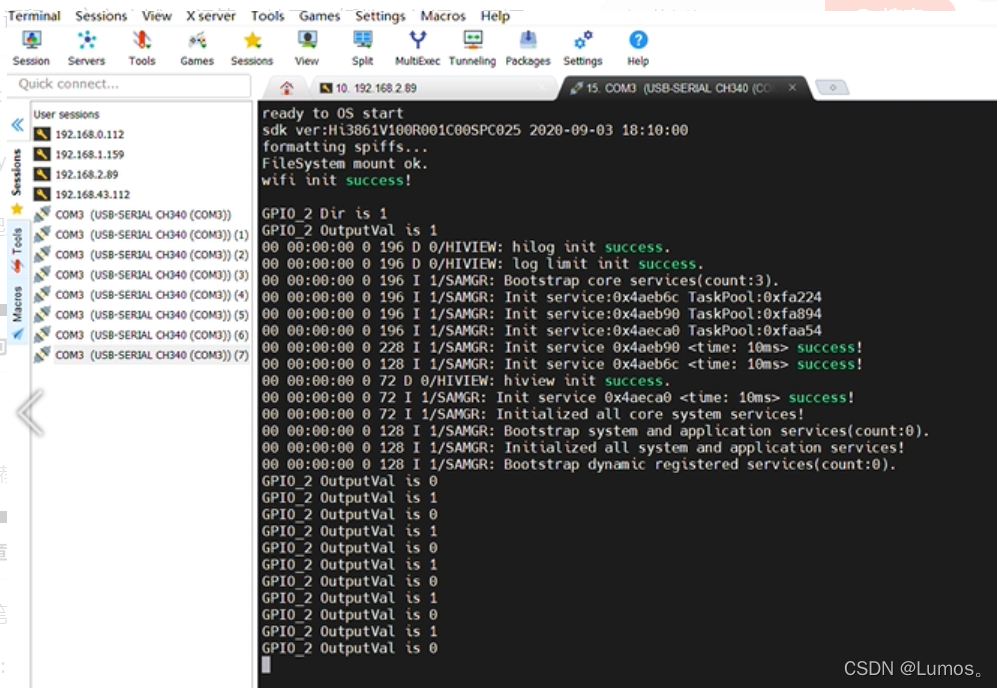Open the Tools menu
Screen dimensions: 997x688
(x=267, y=16)
